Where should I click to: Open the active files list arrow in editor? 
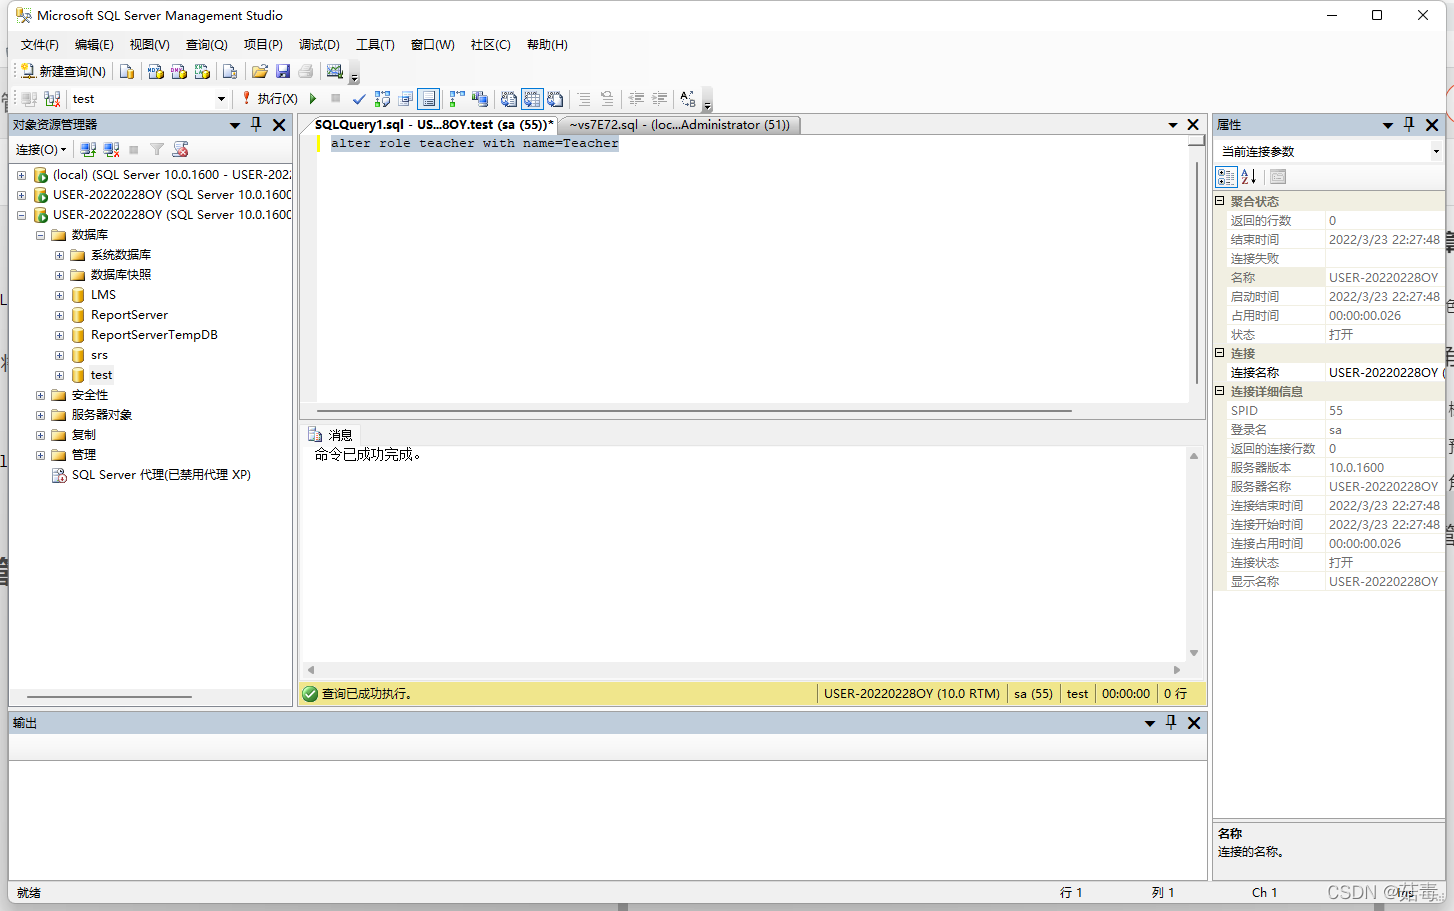tap(1173, 125)
